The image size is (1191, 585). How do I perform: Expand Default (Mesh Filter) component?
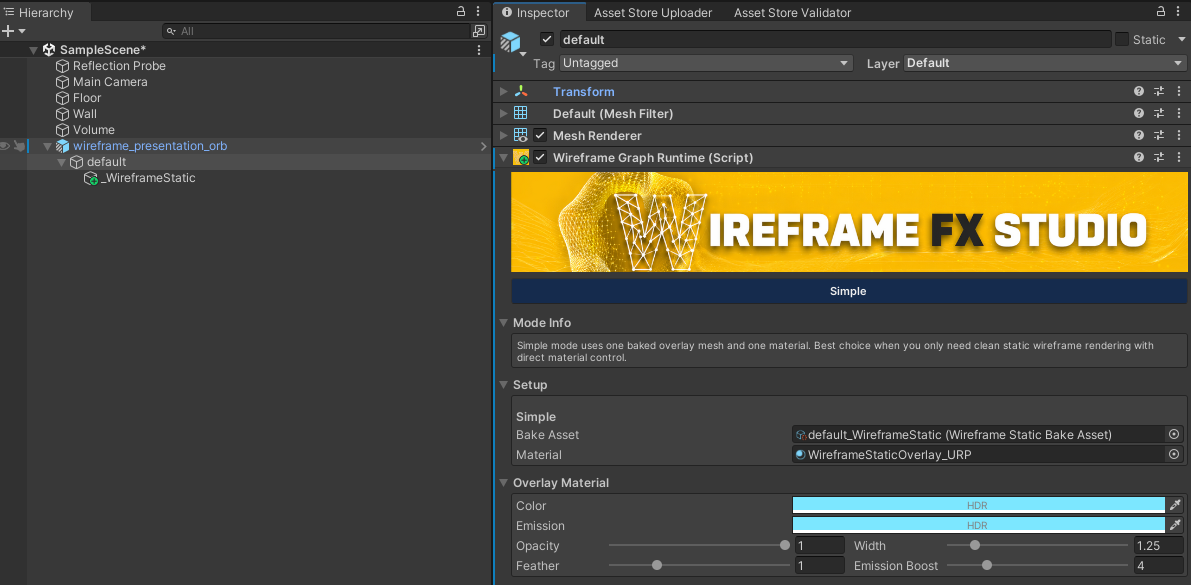pyautogui.click(x=503, y=113)
